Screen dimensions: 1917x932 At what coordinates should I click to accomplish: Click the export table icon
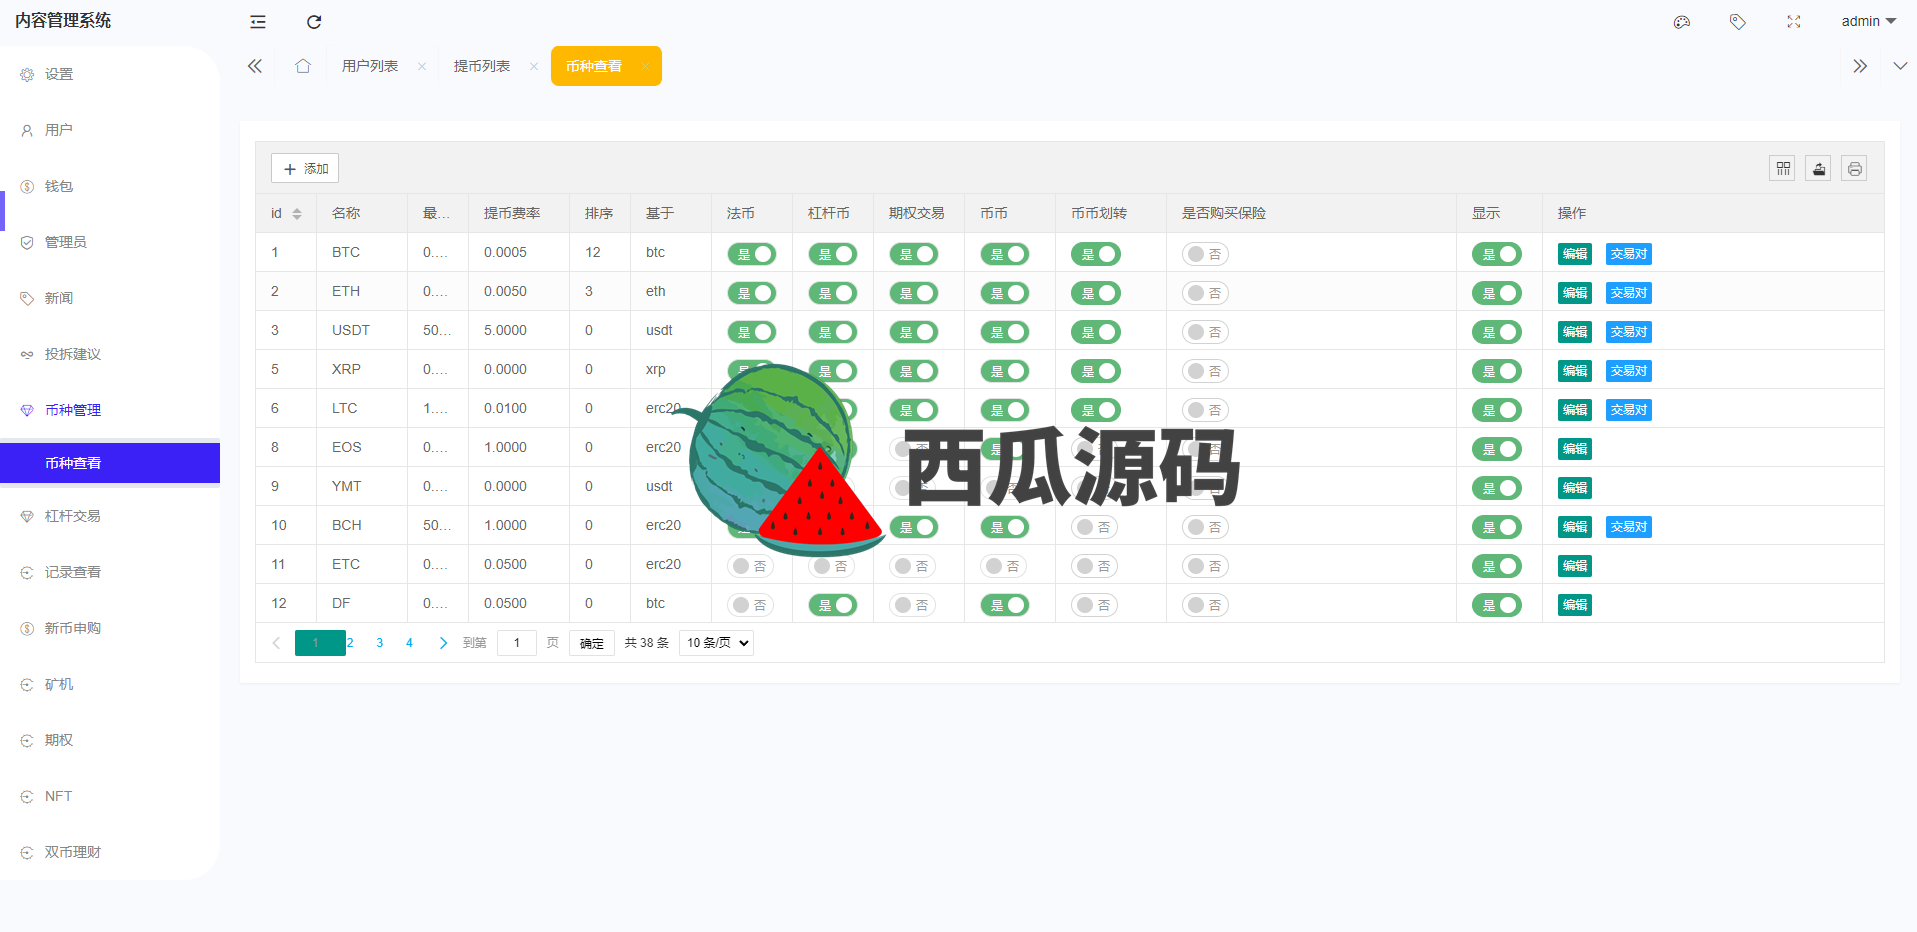(x=1819, y=168)
